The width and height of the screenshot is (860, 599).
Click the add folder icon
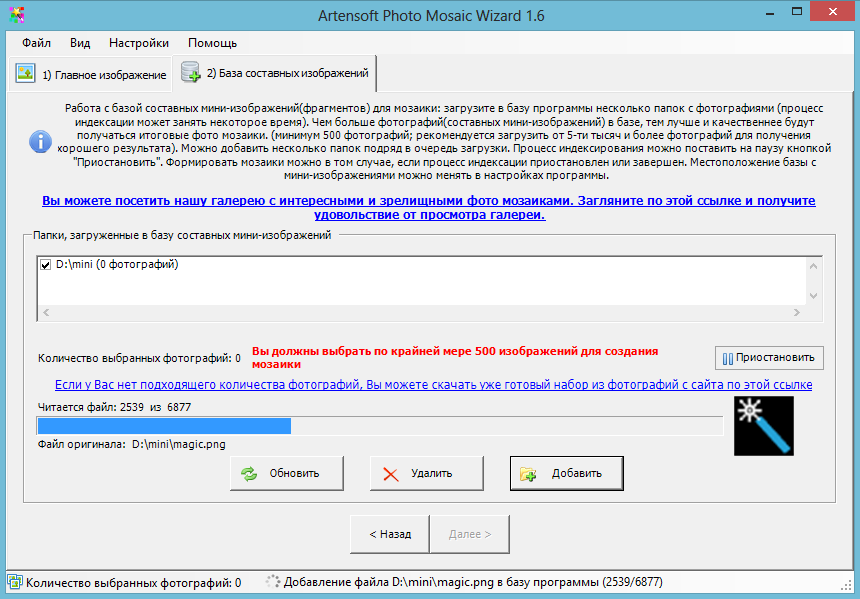pyautogui.click(x=528, y=474)
